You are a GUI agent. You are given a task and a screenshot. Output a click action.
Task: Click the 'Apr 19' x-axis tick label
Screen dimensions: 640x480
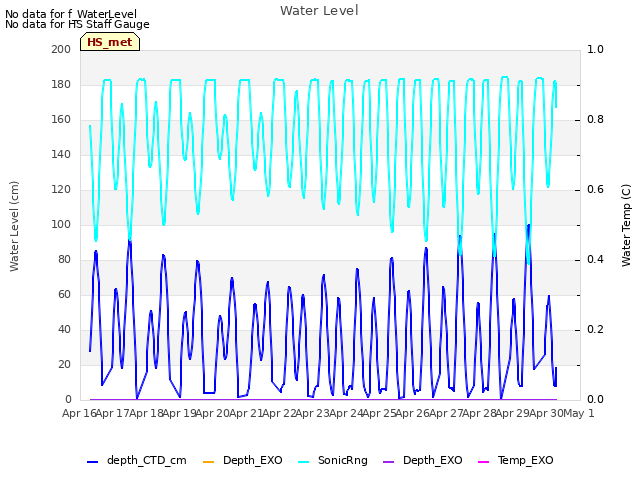pyautogui.click(x=179, y=413)
